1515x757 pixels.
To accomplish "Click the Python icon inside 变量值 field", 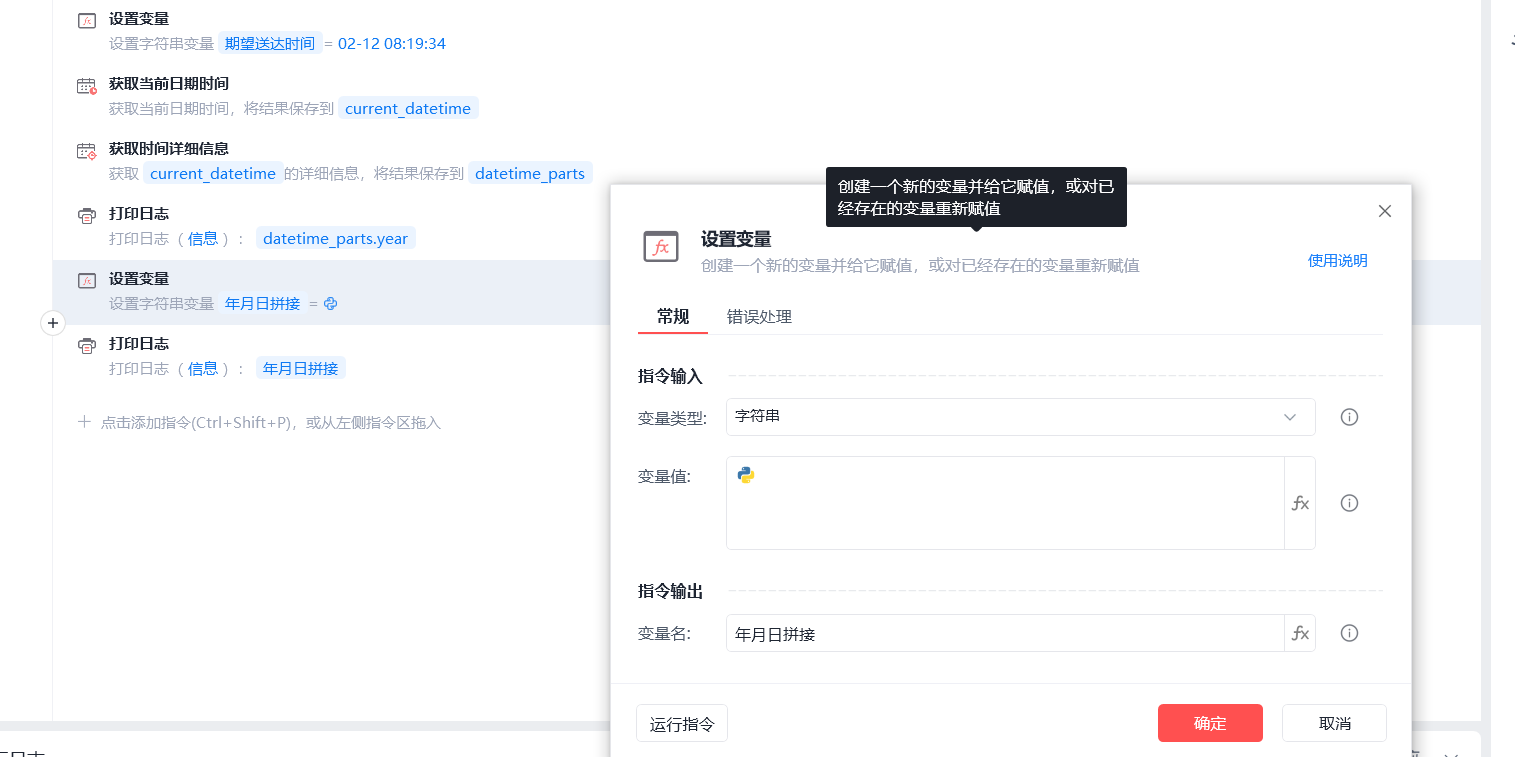I will [x=745, y=475].
